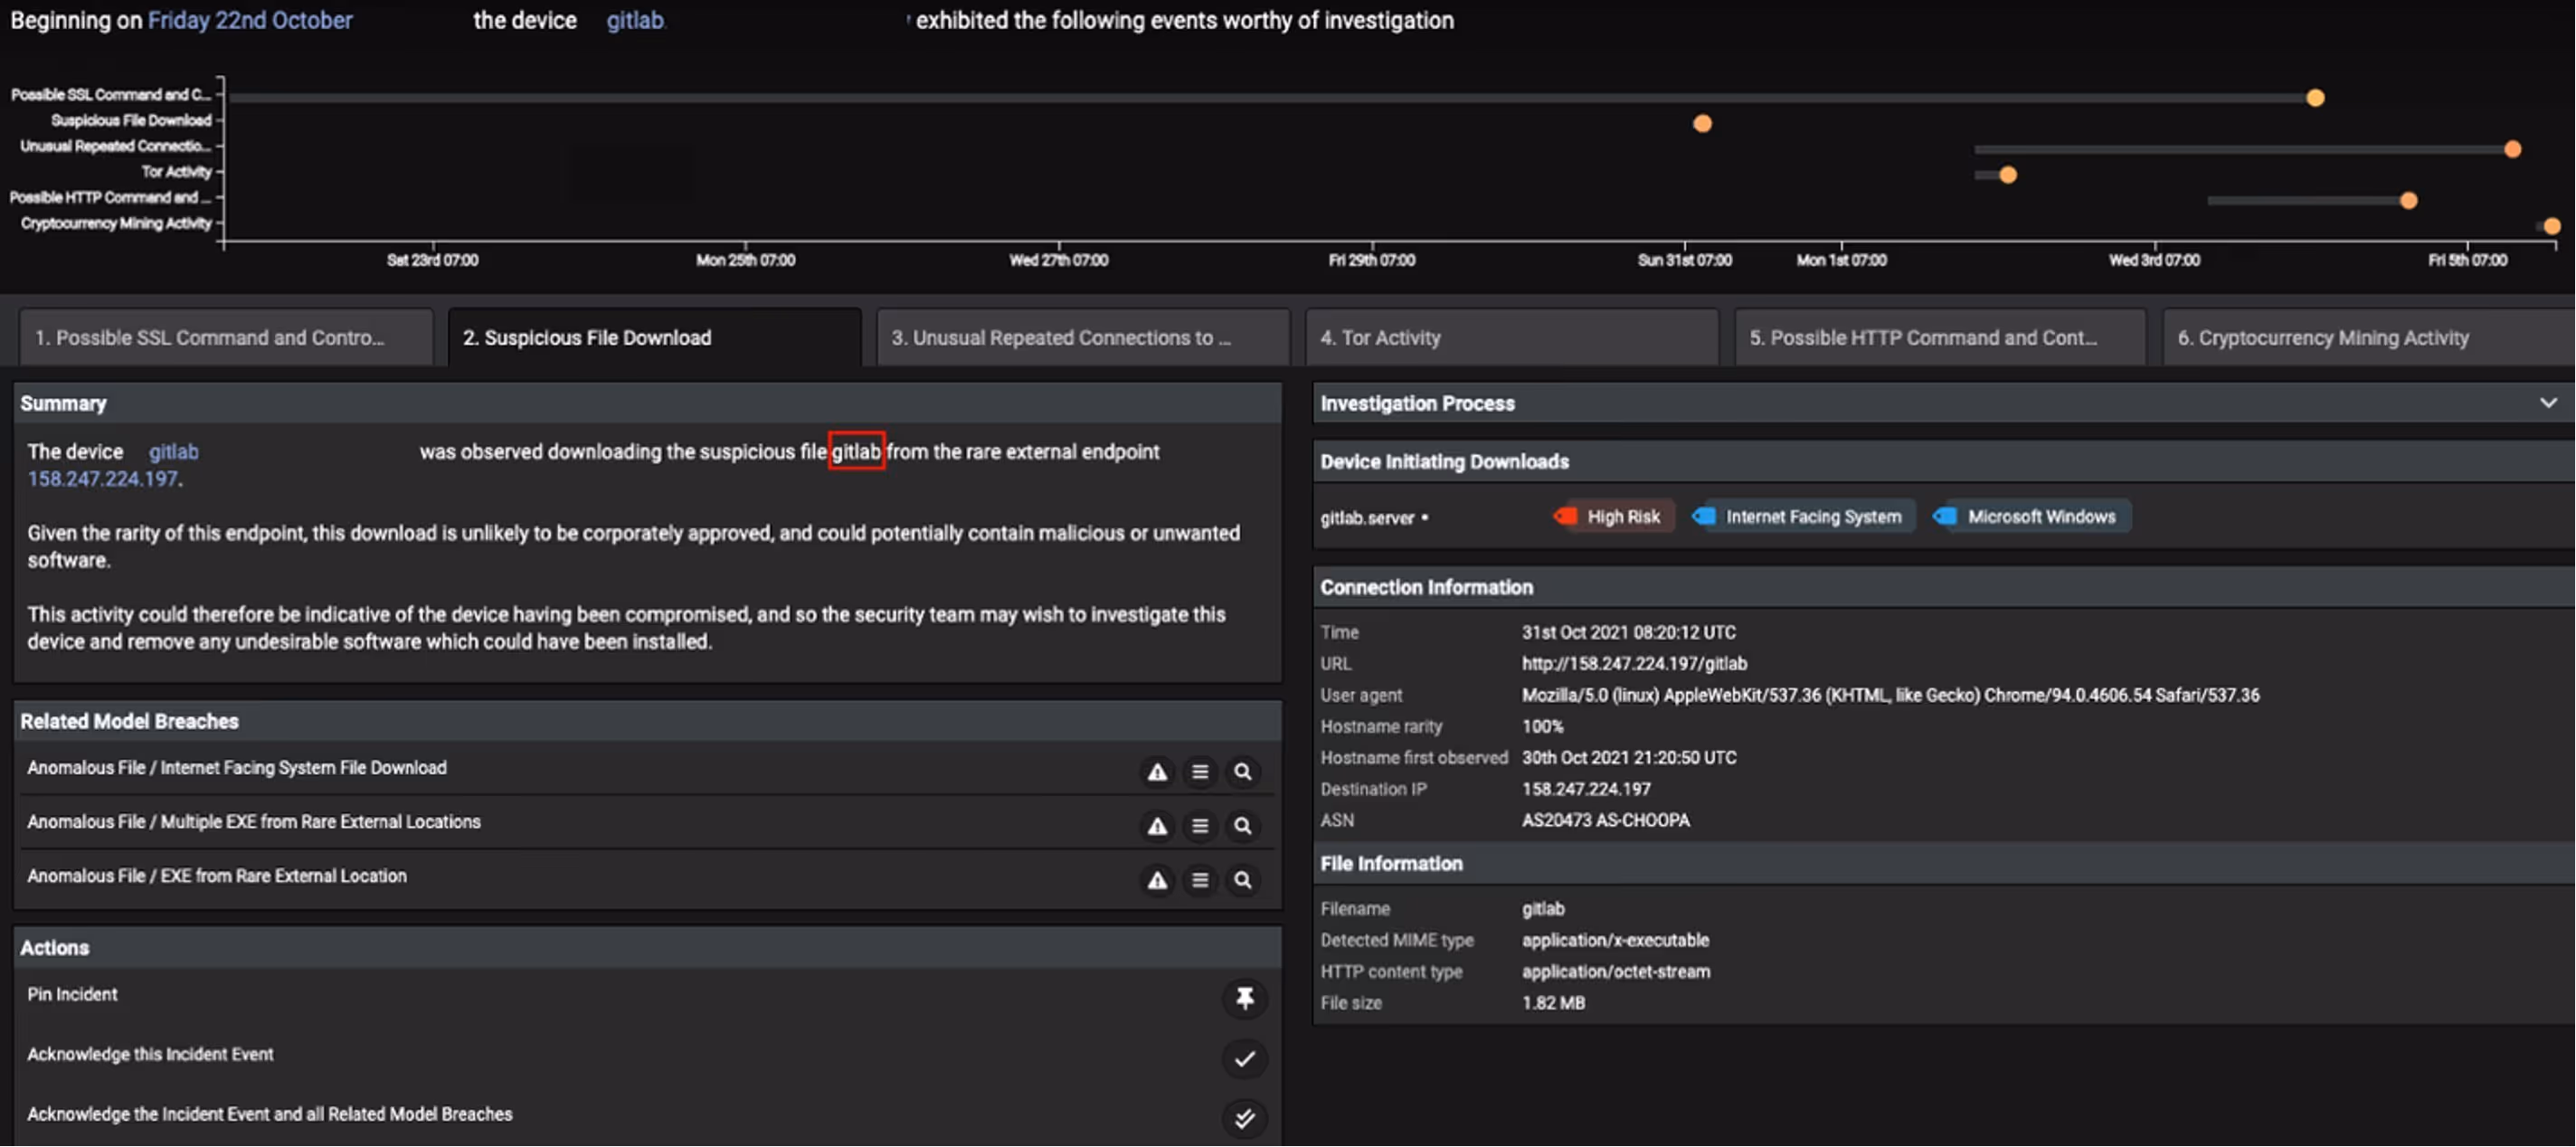Open list icon for Multiple EXE from Rare External Locations
This screenshot has height=1147, width=2576.
coord(1200,826)
